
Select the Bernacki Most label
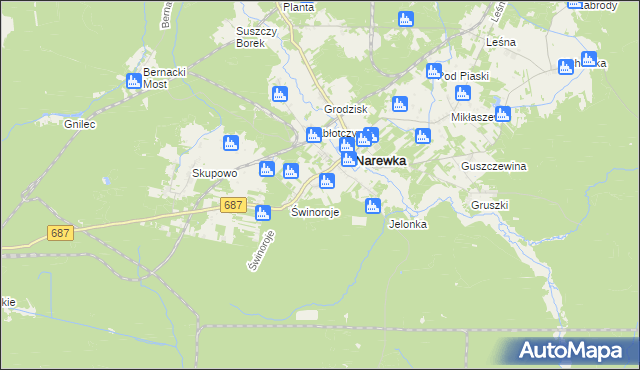tap(164, 78)
